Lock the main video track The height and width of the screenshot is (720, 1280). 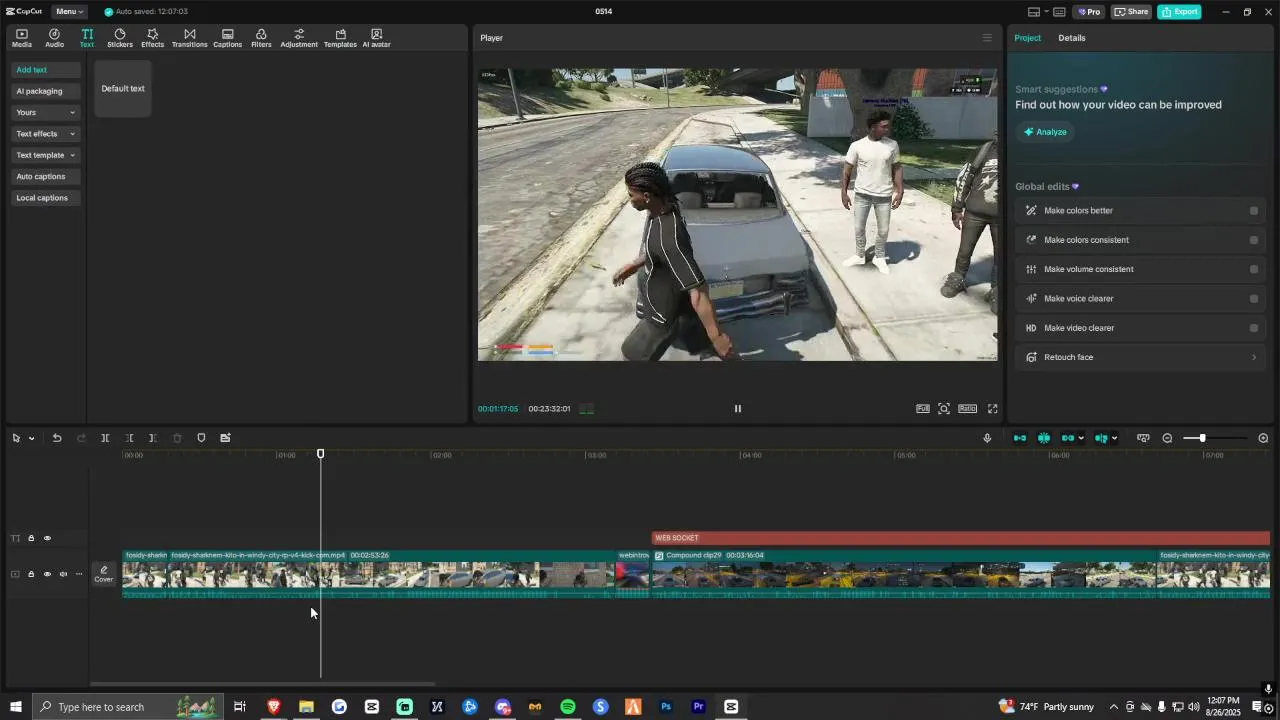coord(31,574)
